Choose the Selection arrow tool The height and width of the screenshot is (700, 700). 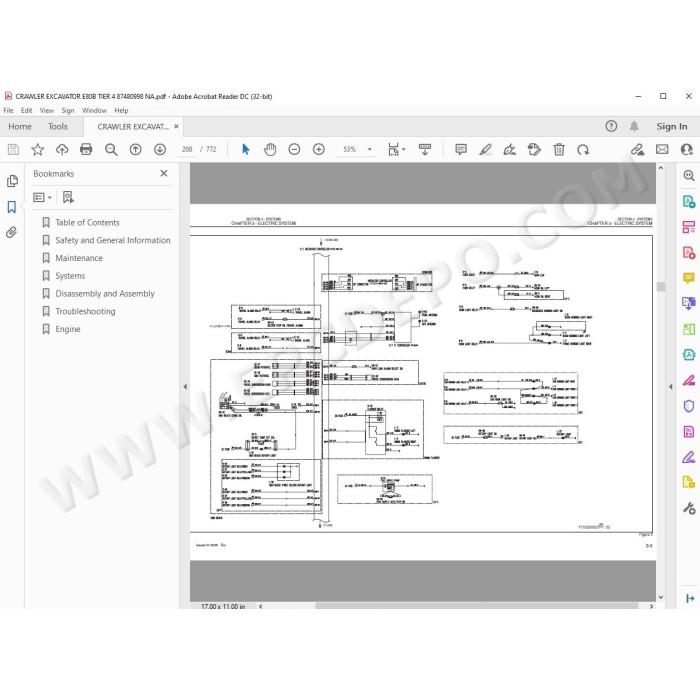point(245,149)
